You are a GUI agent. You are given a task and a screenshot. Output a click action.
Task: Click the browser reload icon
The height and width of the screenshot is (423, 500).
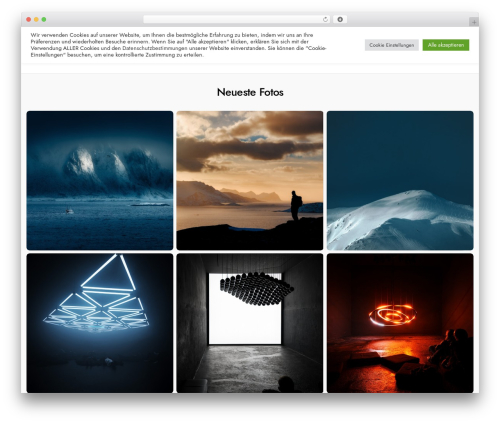pos(325,20)
